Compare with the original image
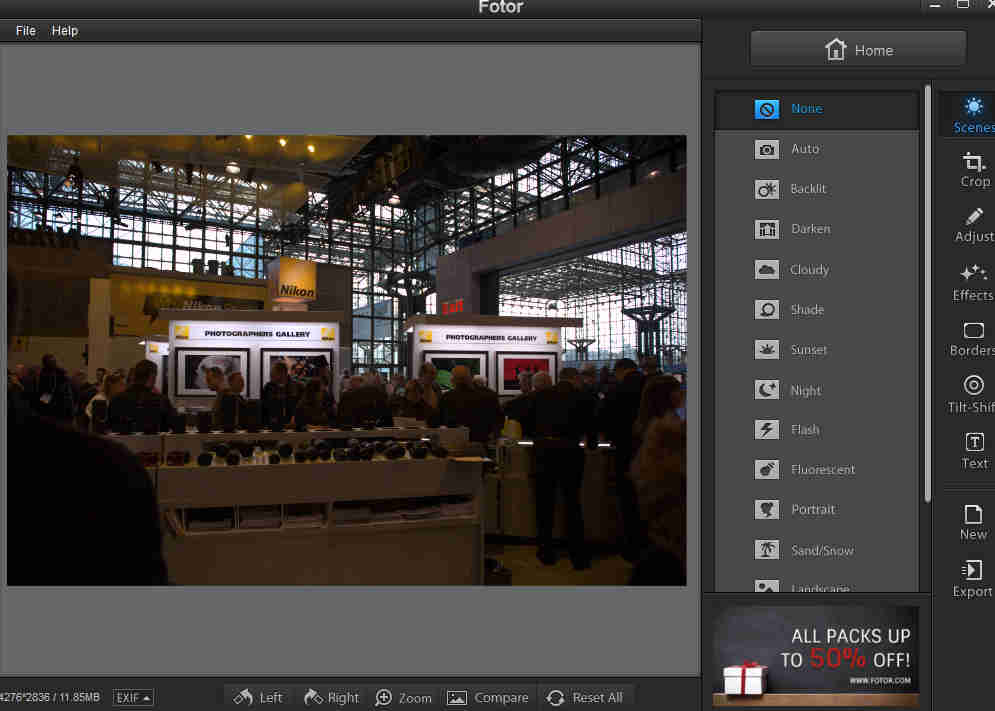The image size is (995, 711). [487, 698]
